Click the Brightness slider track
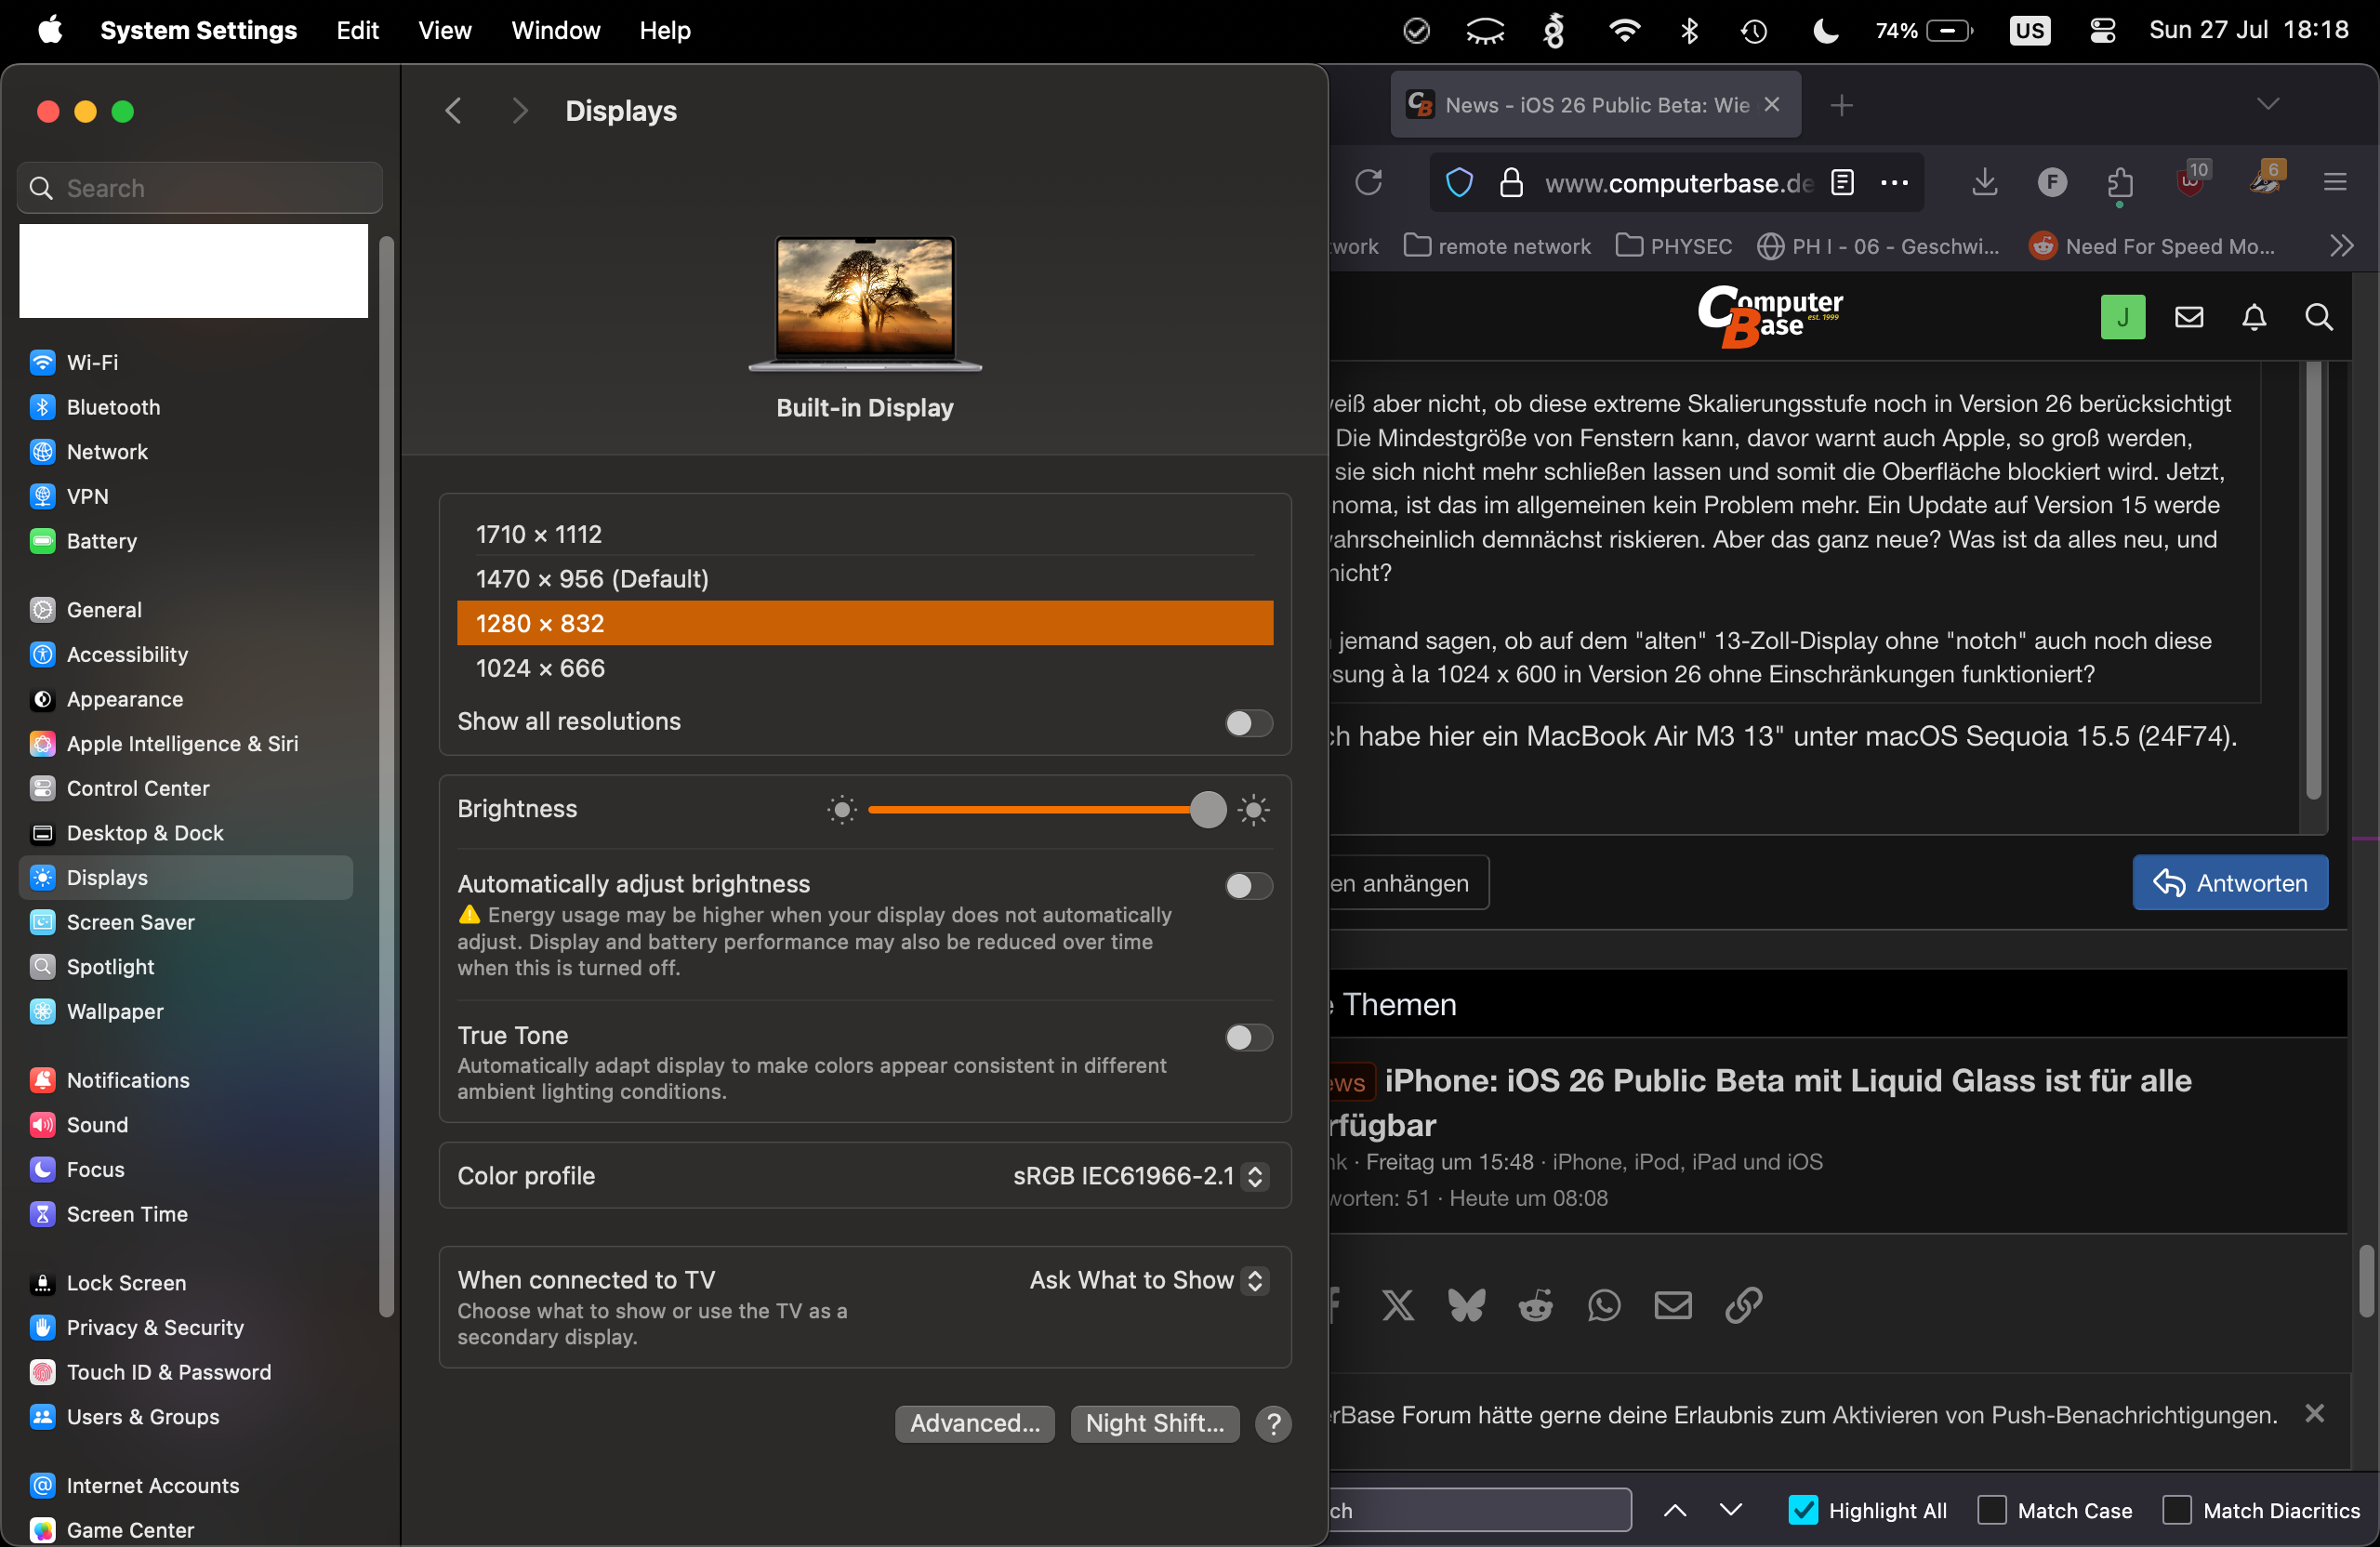The height and width of the screenshot is (1547, 2380). (1030, 809)
